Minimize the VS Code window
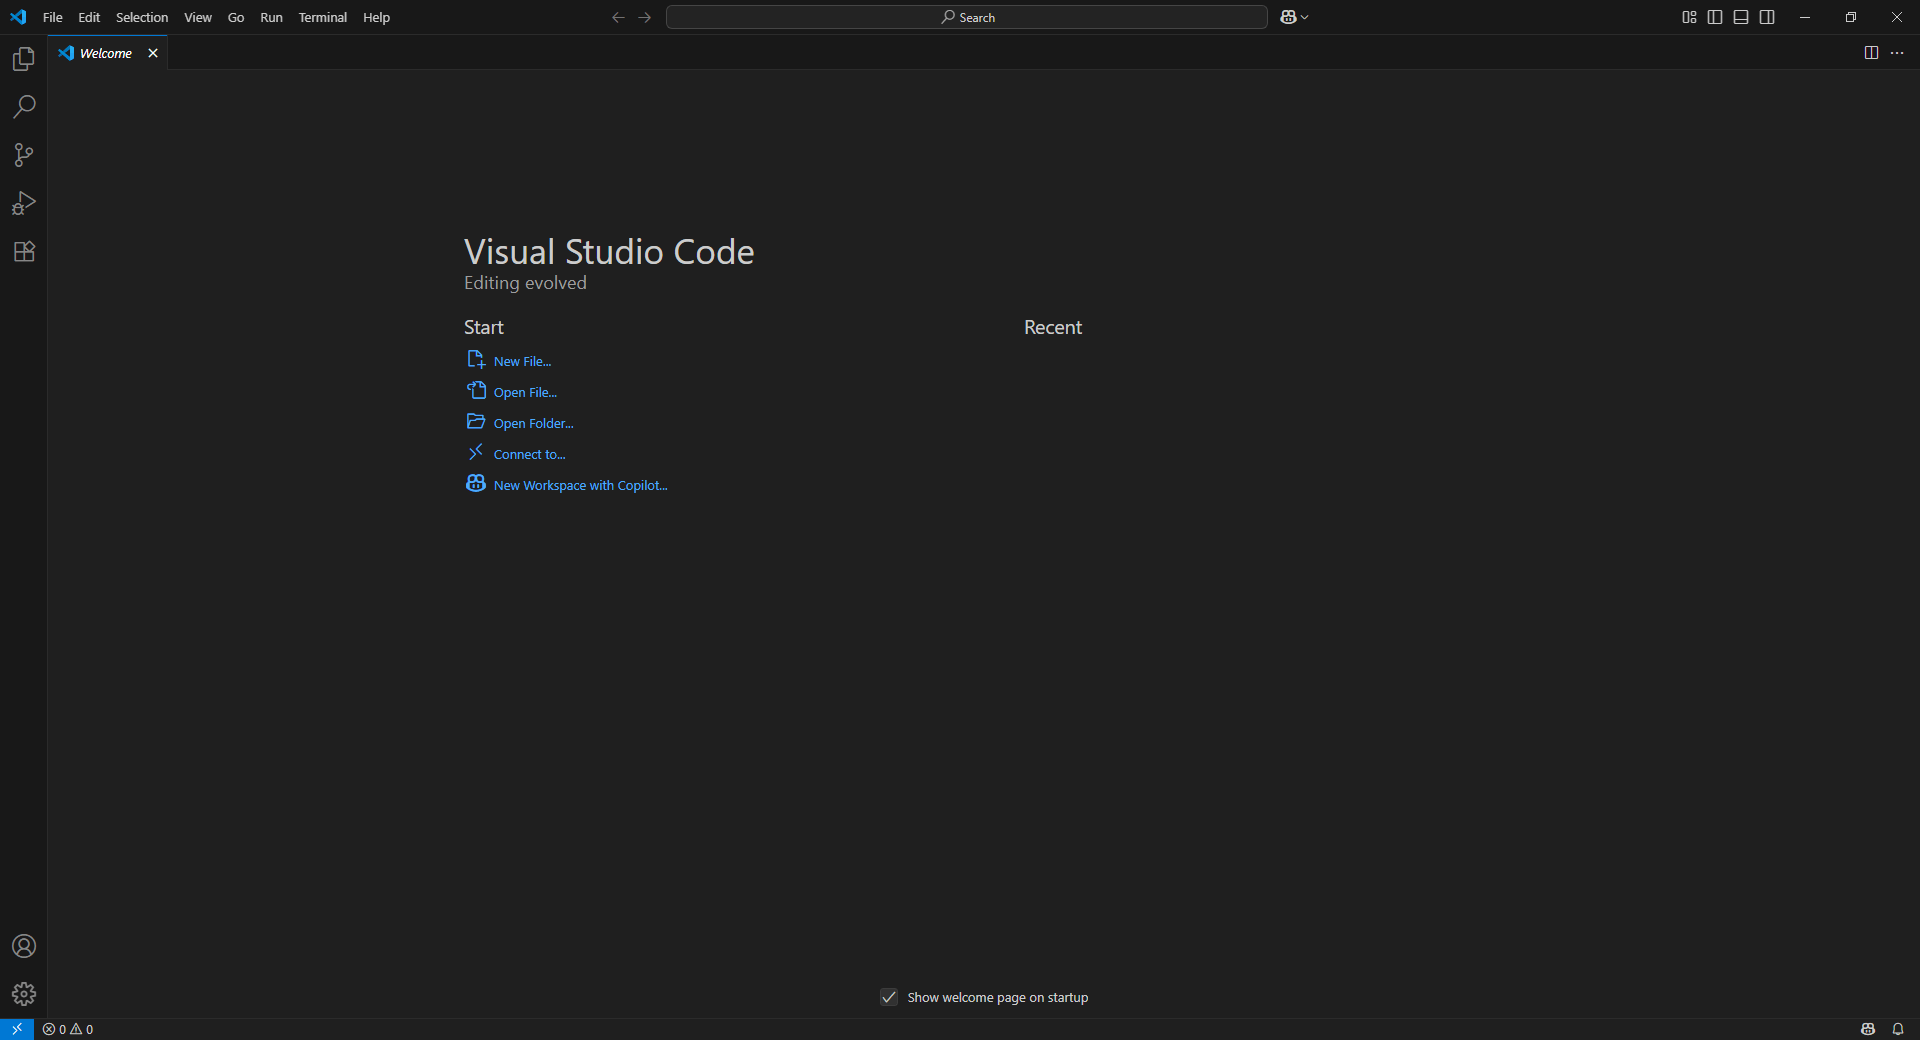 (x=1805, y=17)
